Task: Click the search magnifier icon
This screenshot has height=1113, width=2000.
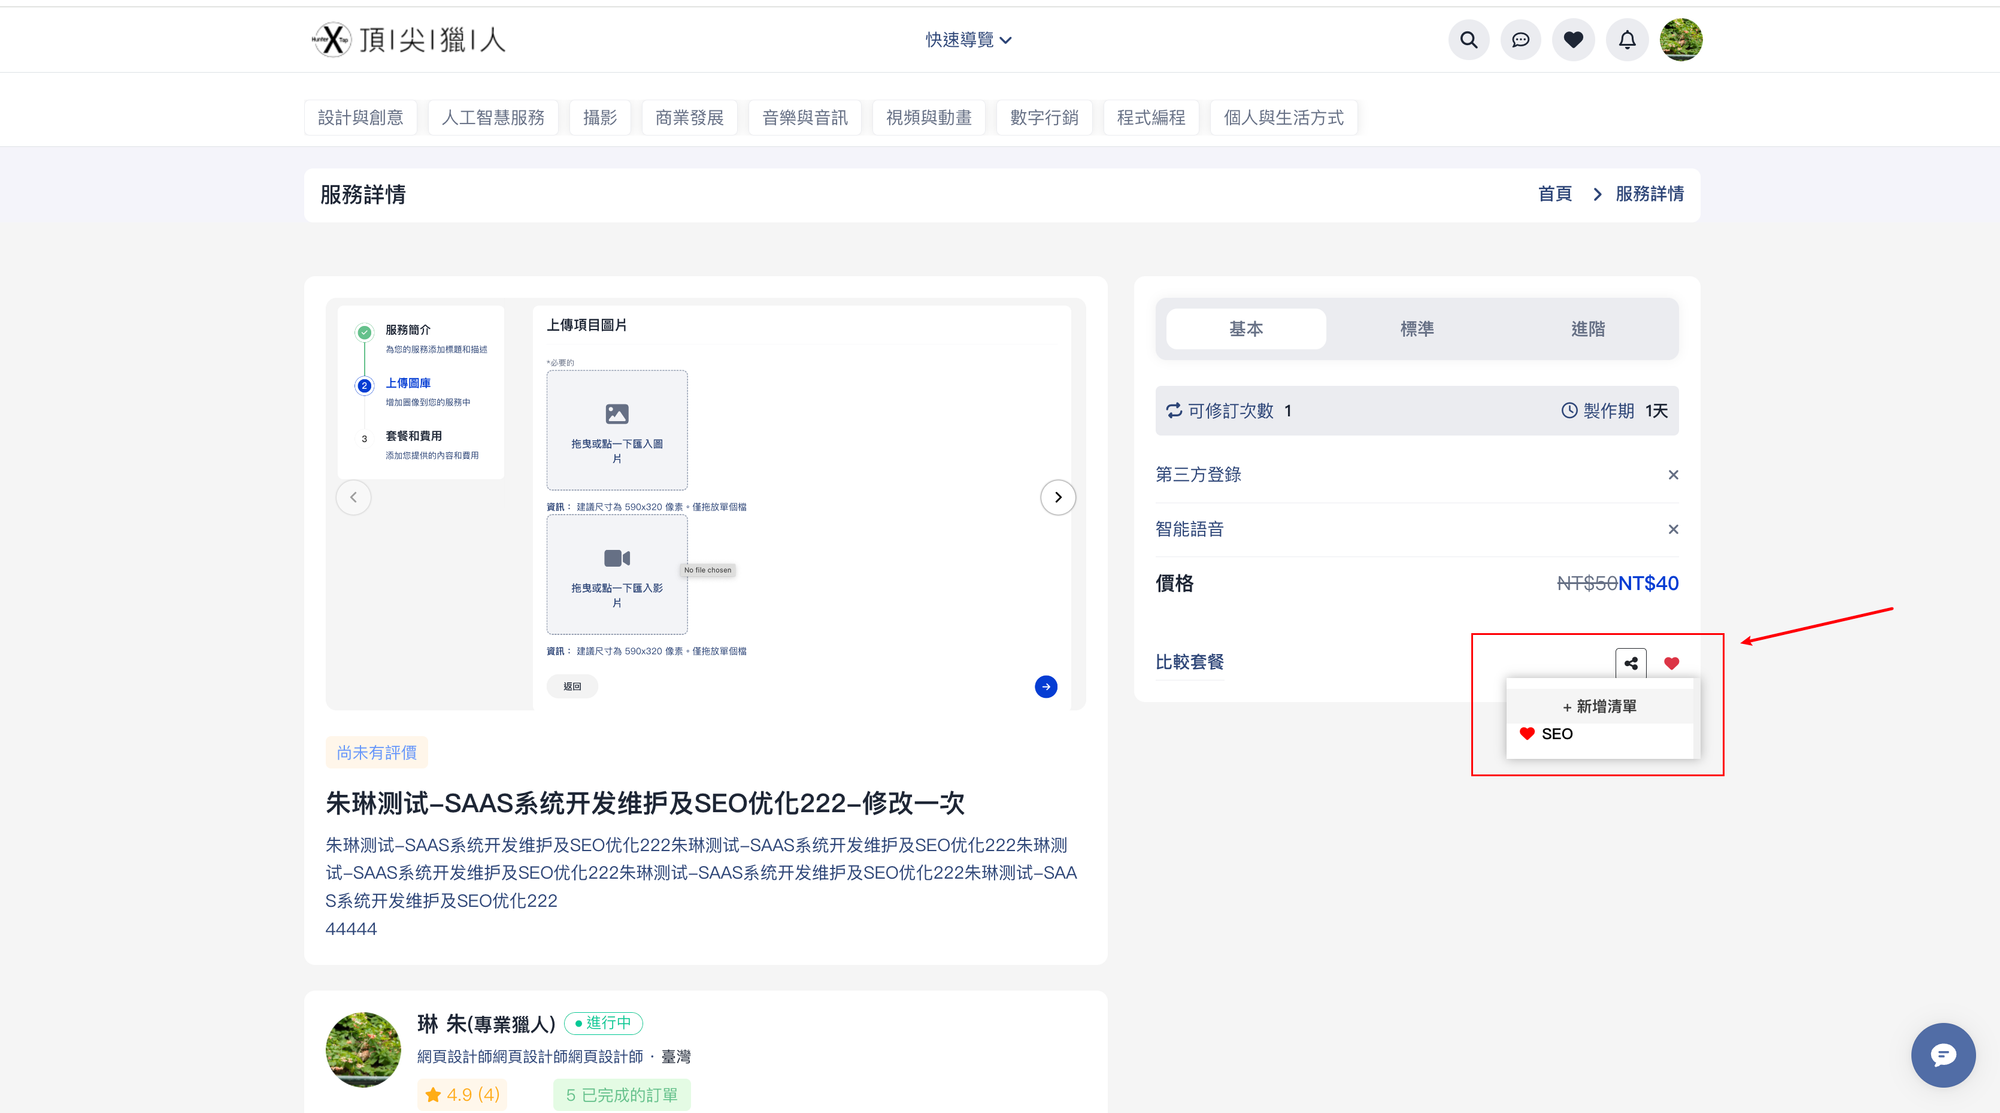Action: pyautogui.click(x=1468, y=40)
